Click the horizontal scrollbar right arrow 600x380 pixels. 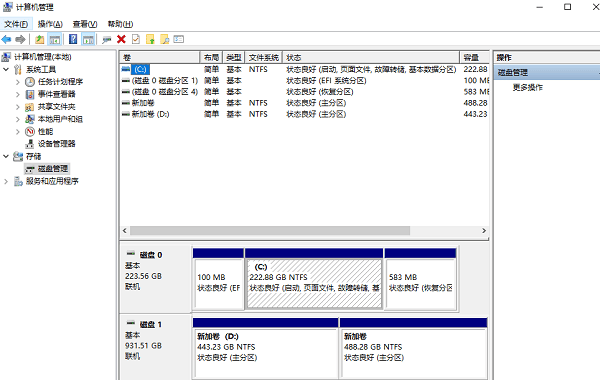pos(484,231)
